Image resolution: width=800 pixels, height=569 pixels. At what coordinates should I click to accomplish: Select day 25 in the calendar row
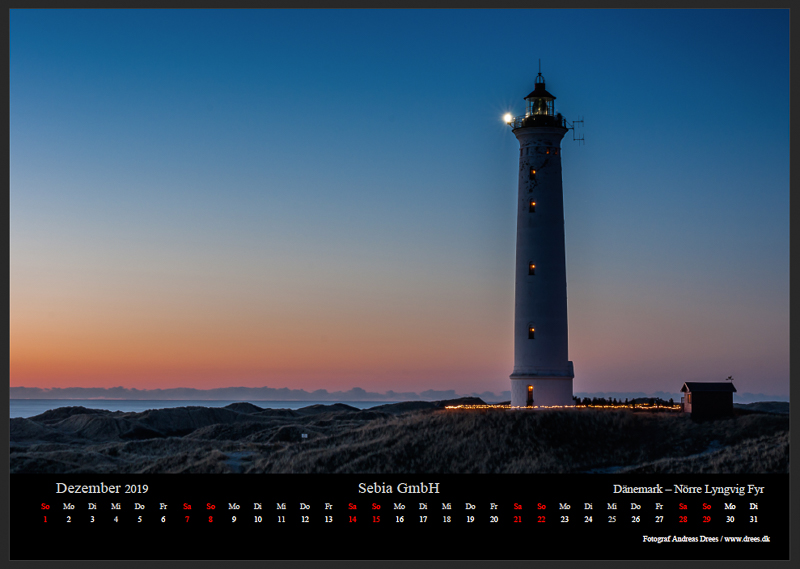612,519
